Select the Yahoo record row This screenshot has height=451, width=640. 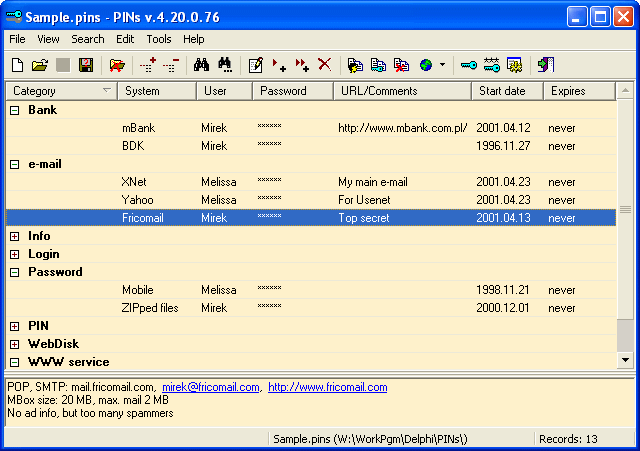311,200
